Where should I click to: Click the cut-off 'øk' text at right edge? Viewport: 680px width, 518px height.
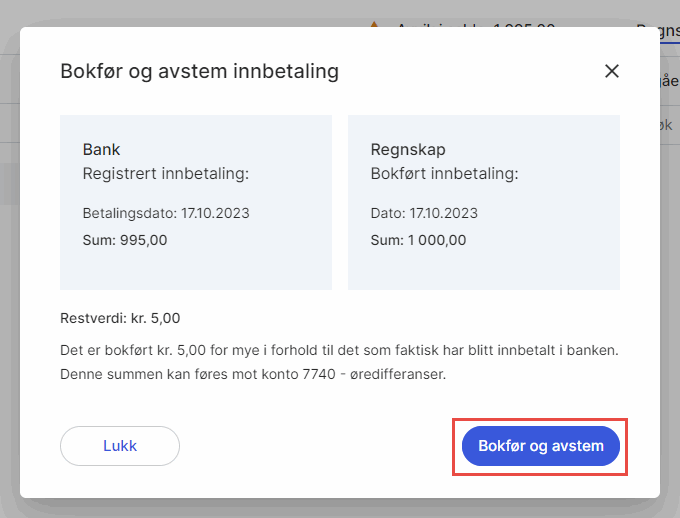[664, 125]
